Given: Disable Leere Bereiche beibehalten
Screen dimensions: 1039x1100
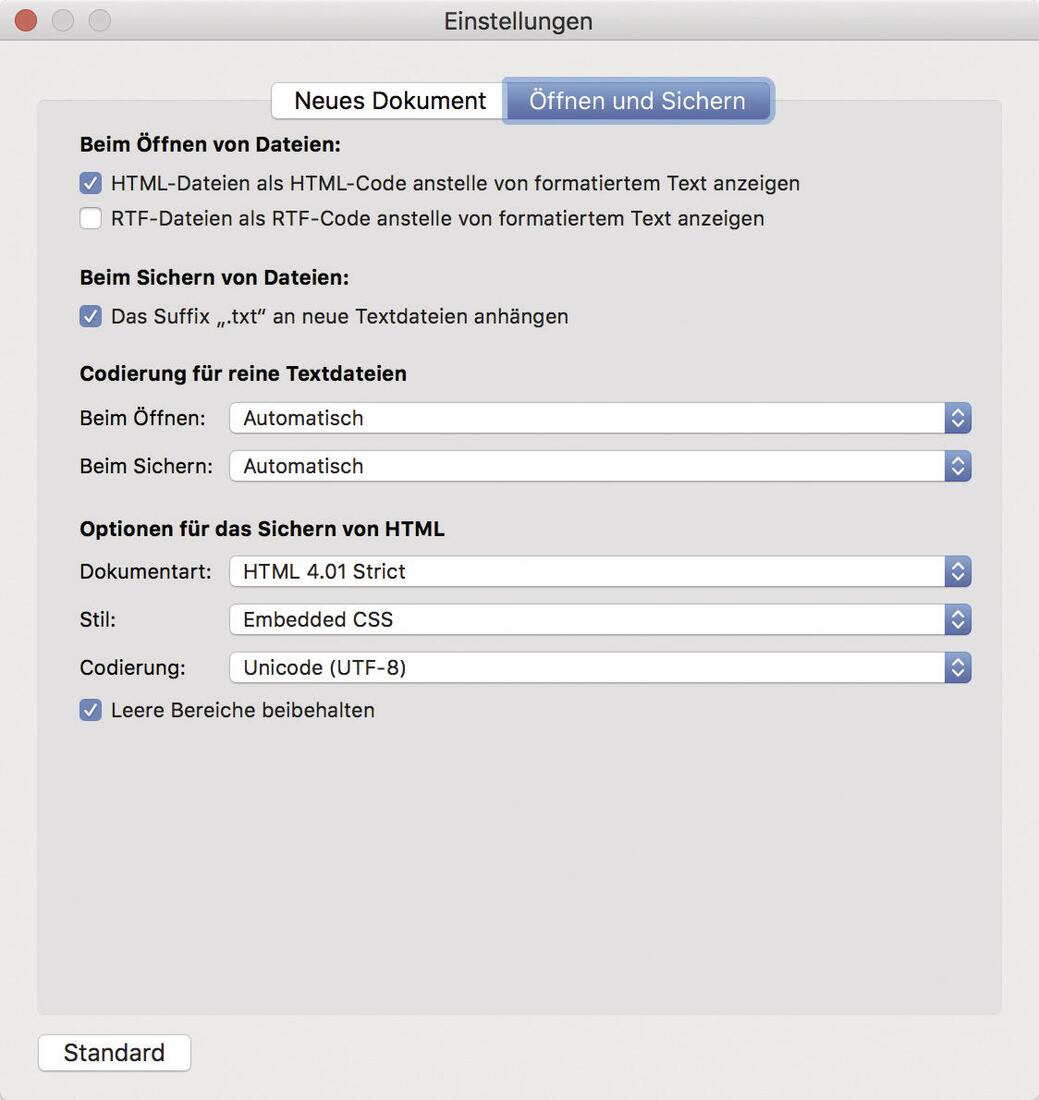Looking at the screenshot, I should tap(90, 710).
